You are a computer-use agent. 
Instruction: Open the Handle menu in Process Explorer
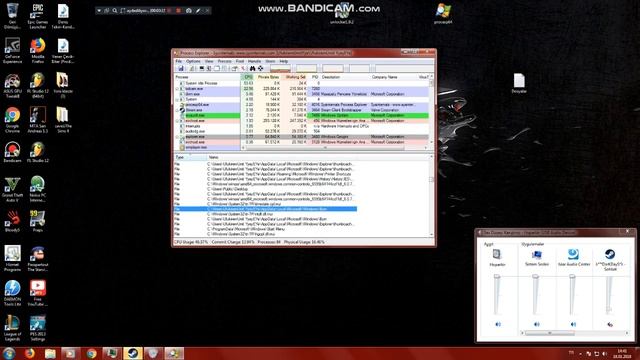pos(254,61)
